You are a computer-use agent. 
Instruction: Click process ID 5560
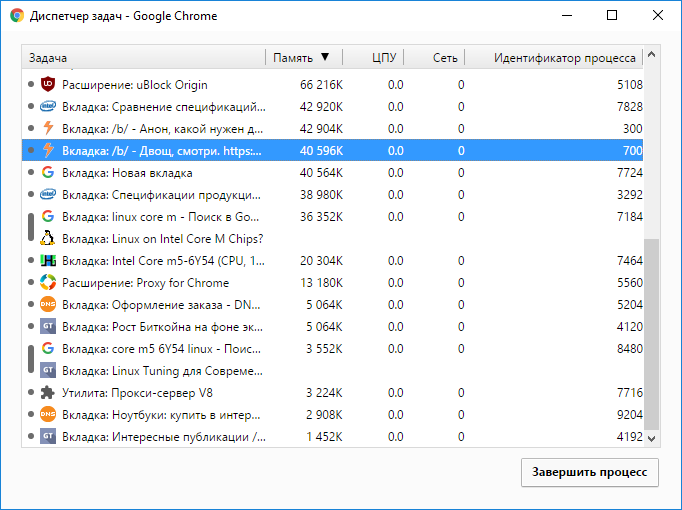[x=630, y=283]
